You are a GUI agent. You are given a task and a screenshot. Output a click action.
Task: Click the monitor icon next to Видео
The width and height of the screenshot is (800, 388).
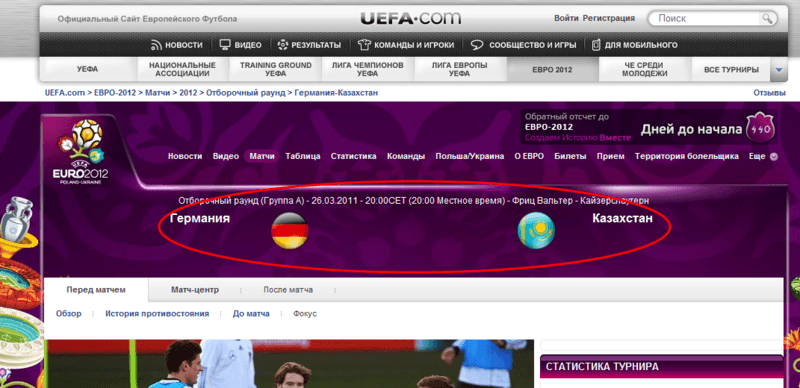pyautogui.click(x=225, y=44)
